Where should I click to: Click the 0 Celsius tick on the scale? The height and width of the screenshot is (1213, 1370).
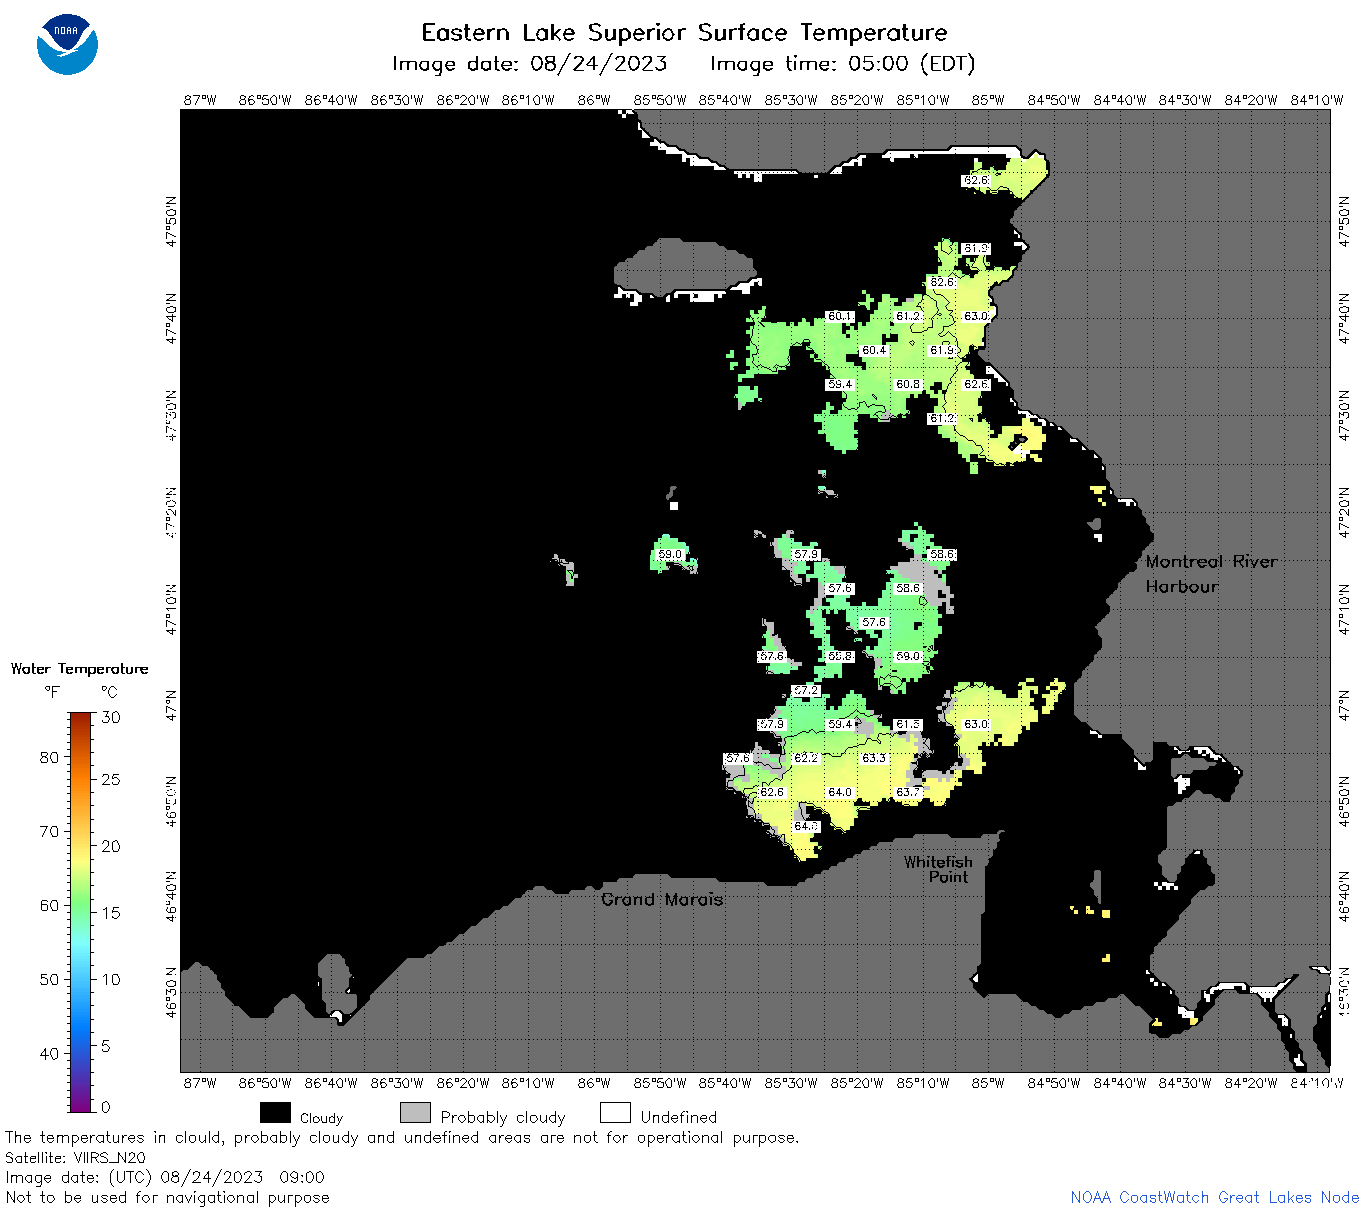[106, 1107]
